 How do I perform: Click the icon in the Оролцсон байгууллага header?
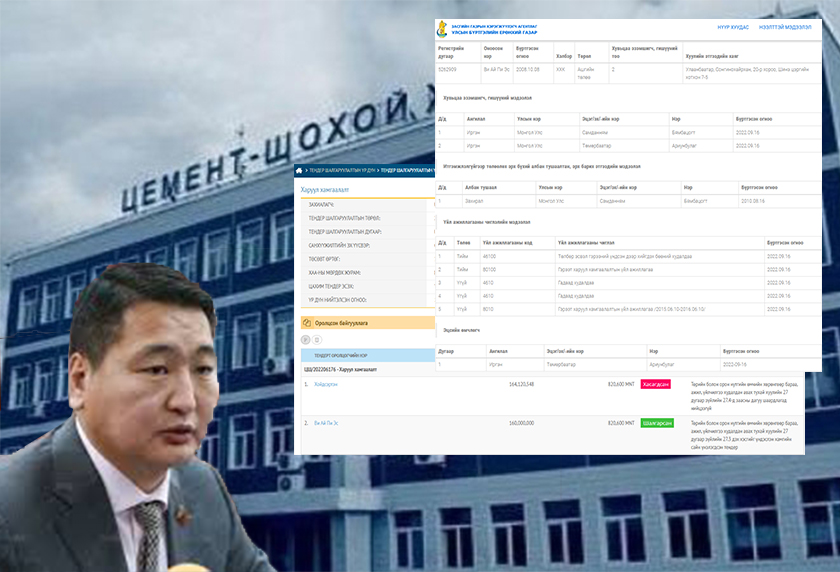click(x=307, y=323)
